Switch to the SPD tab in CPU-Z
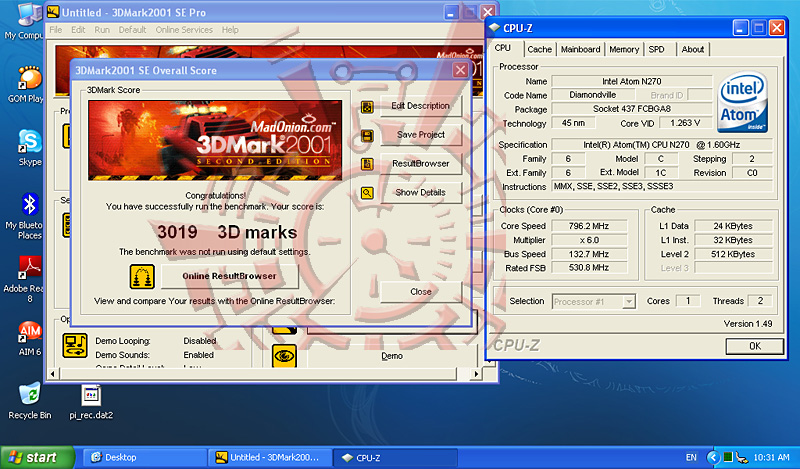Image resolution: width=800 pixels, height=469 pixels. click(x=657, y=50)
